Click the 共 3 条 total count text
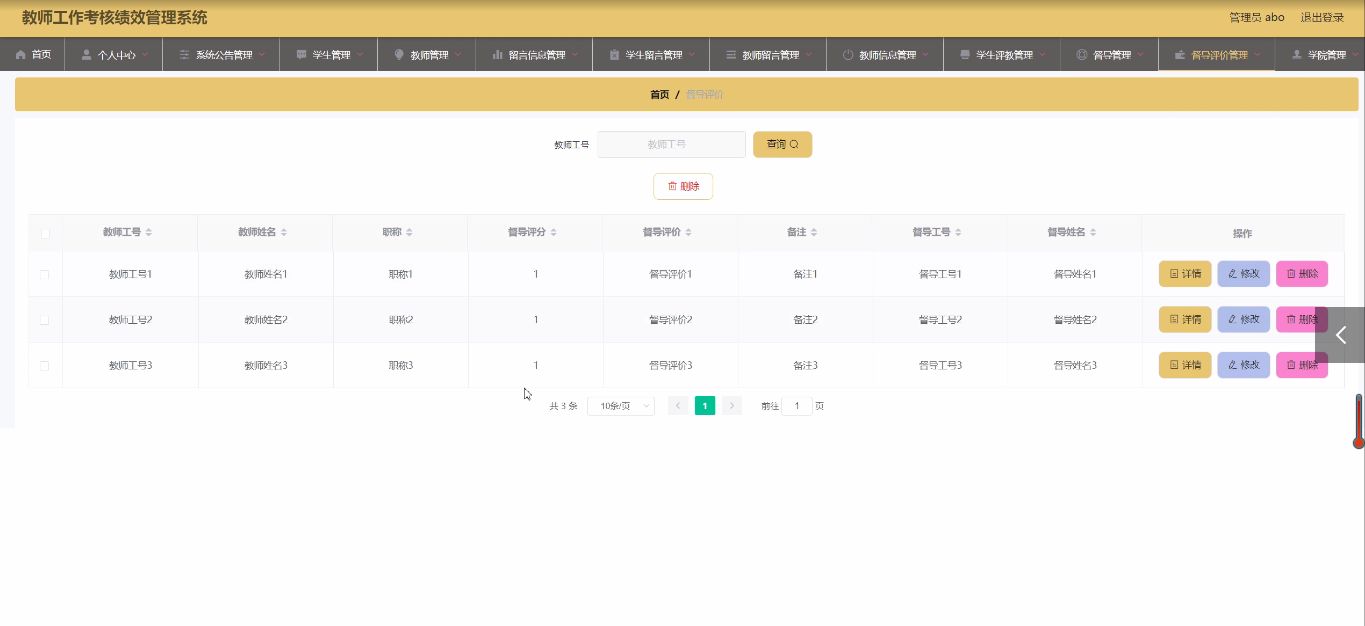This screenshot has width=1365, height=626. pyautogui.click(x=563, y=406)
